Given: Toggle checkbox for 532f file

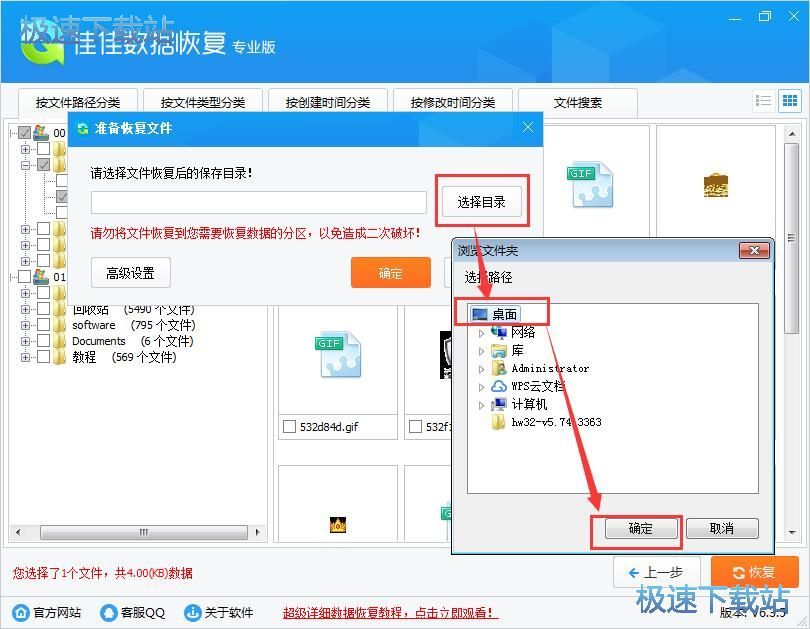Looking at the screenshot, I should point(415,427).
